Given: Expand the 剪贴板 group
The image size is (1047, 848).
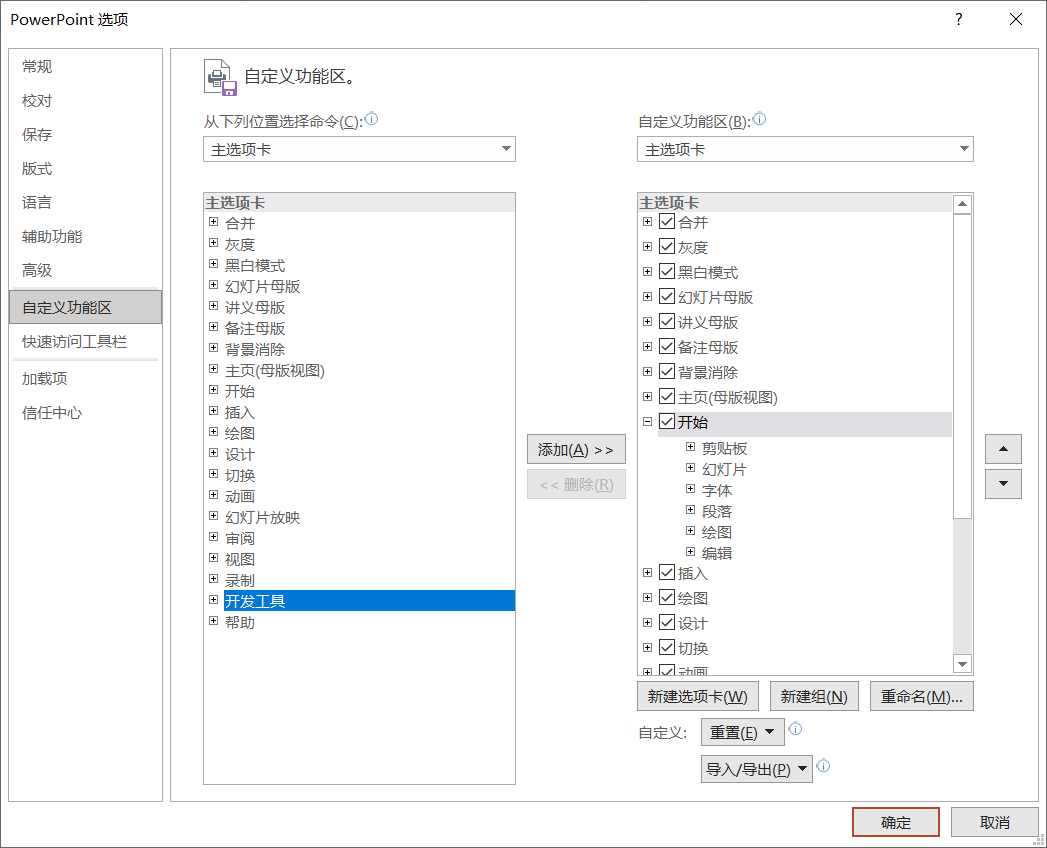Looking at the screenshot, I should (x=690, y=447).
